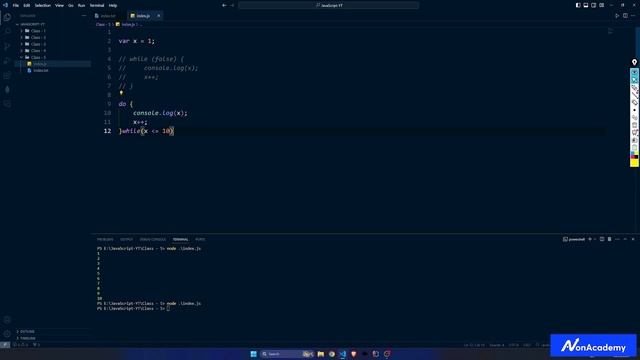Open Customize Layout button
Screen dimensions: 640x360
(x=602, y=5)
